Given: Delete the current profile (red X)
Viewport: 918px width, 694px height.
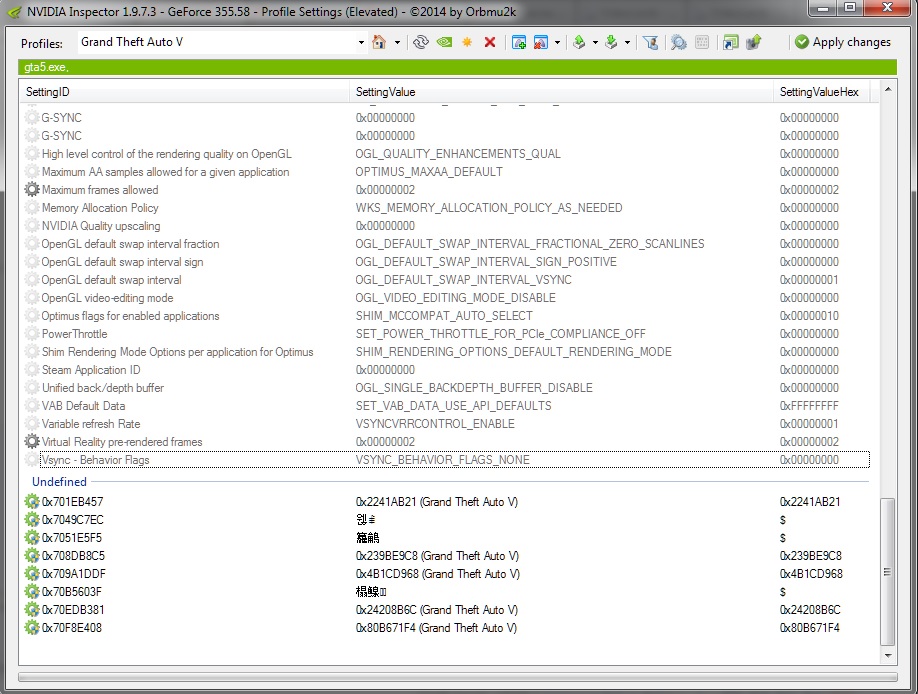Looking at the screenshot, I should 490,42.
